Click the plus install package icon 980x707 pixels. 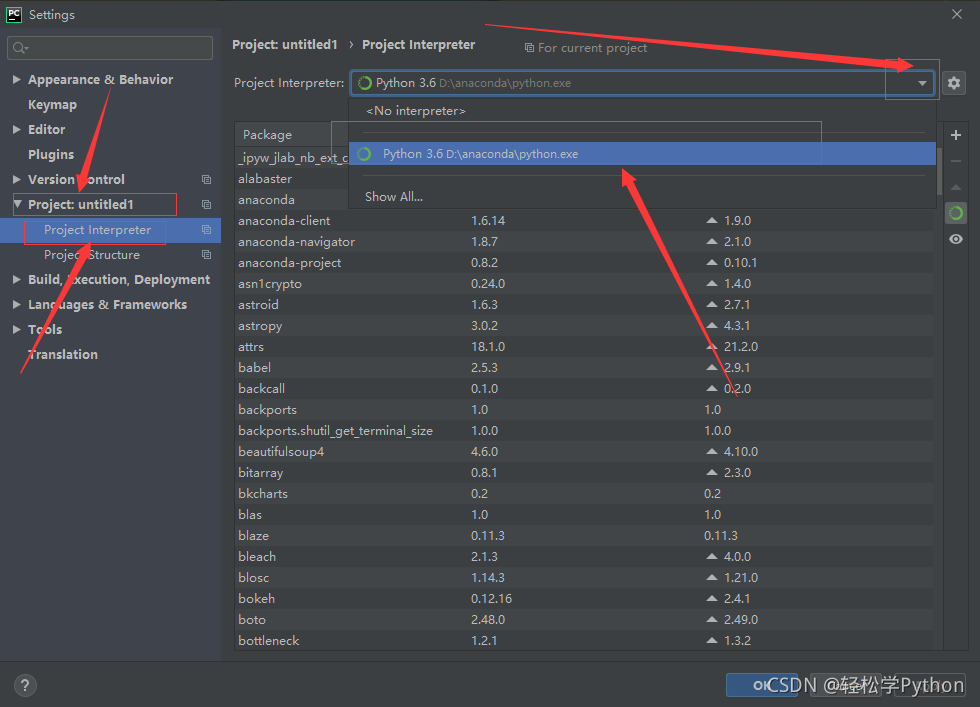click(x=956, y=135)
